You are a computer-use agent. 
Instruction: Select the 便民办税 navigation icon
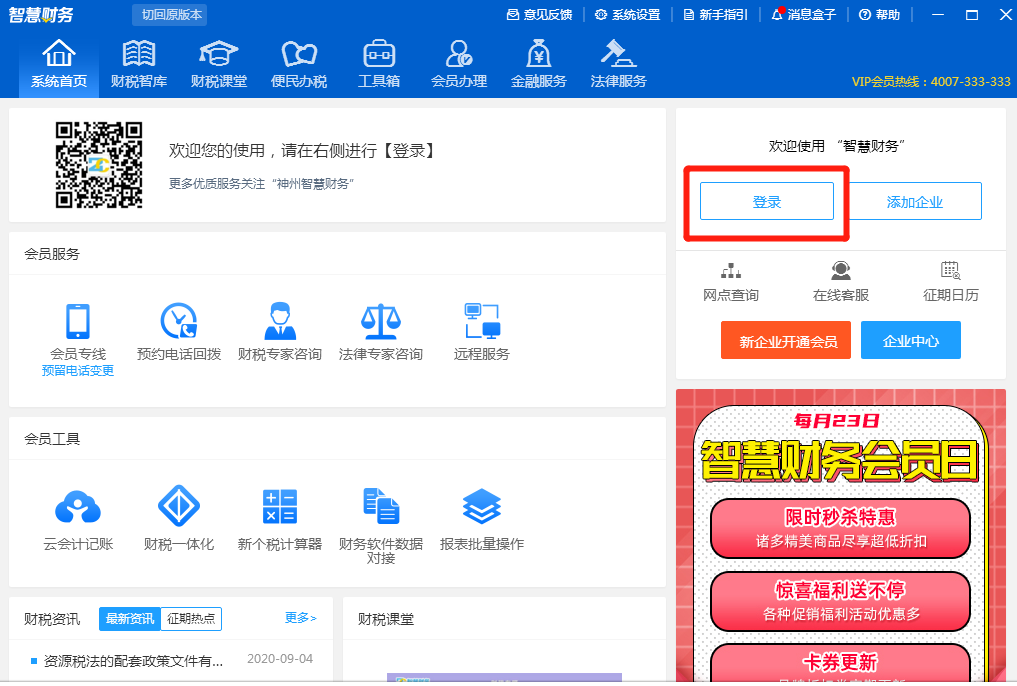[x=296, y=62]
